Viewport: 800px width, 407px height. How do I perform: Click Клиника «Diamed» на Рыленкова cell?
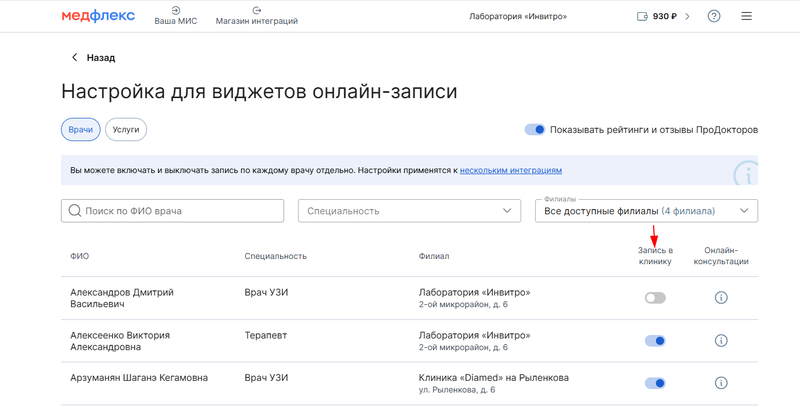click(x=493, y=378)
